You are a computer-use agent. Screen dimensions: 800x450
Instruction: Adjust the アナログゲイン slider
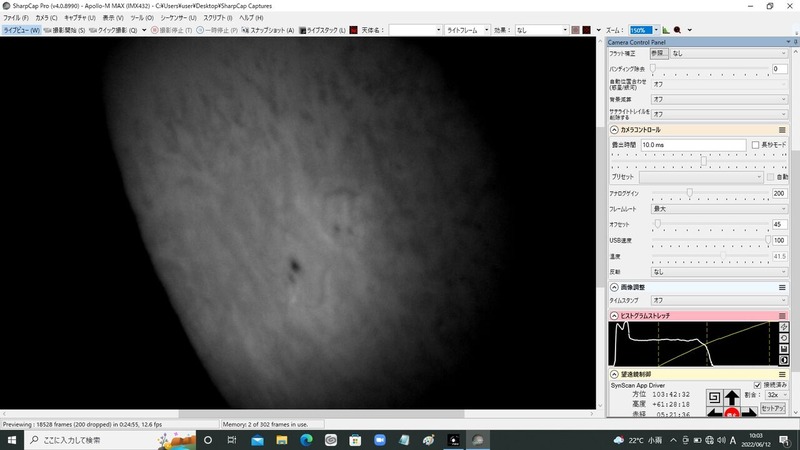pyautogui.click(x=689, y=192)
